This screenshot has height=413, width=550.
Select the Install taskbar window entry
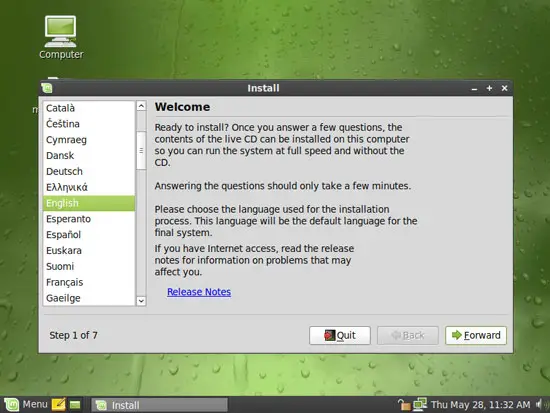point(159,405)
